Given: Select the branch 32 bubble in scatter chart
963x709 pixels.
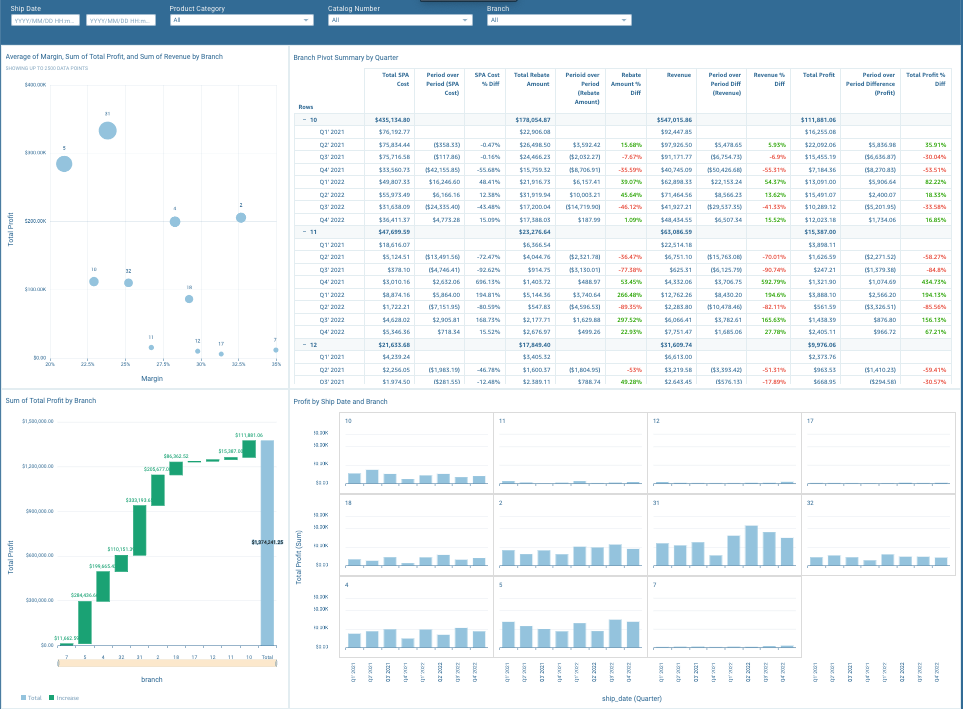Looking at the screenshot, I should (x=128, y=283).
